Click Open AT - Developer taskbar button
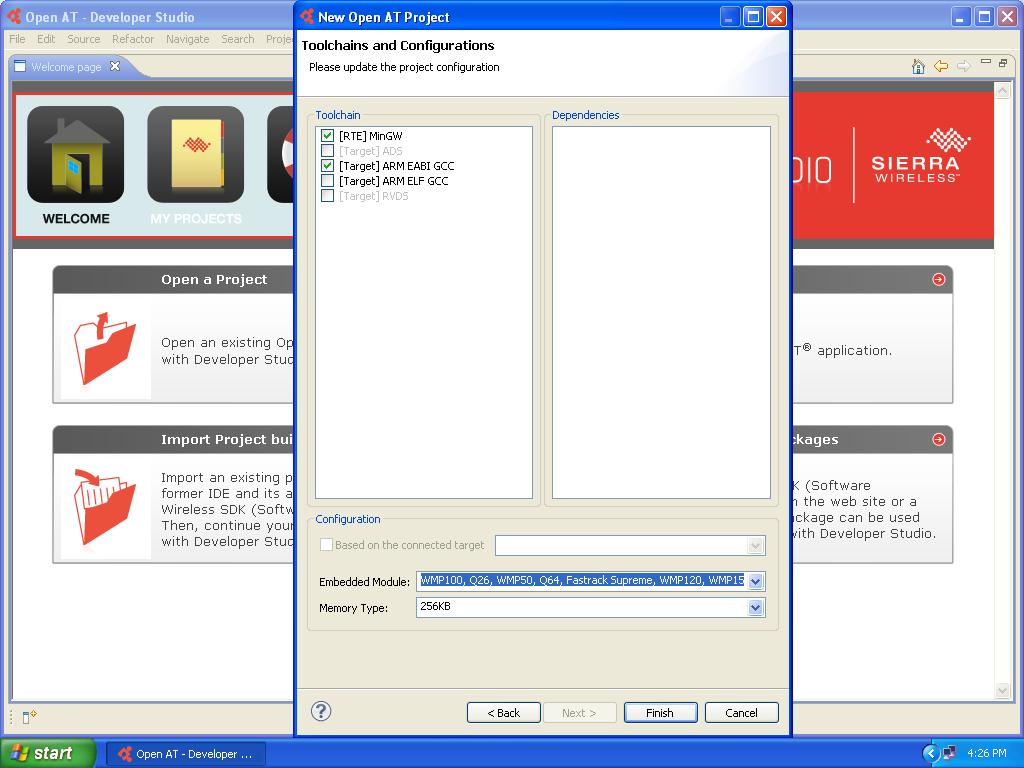1024x768 pixels. pyautogui.click(x=185, y=754)
